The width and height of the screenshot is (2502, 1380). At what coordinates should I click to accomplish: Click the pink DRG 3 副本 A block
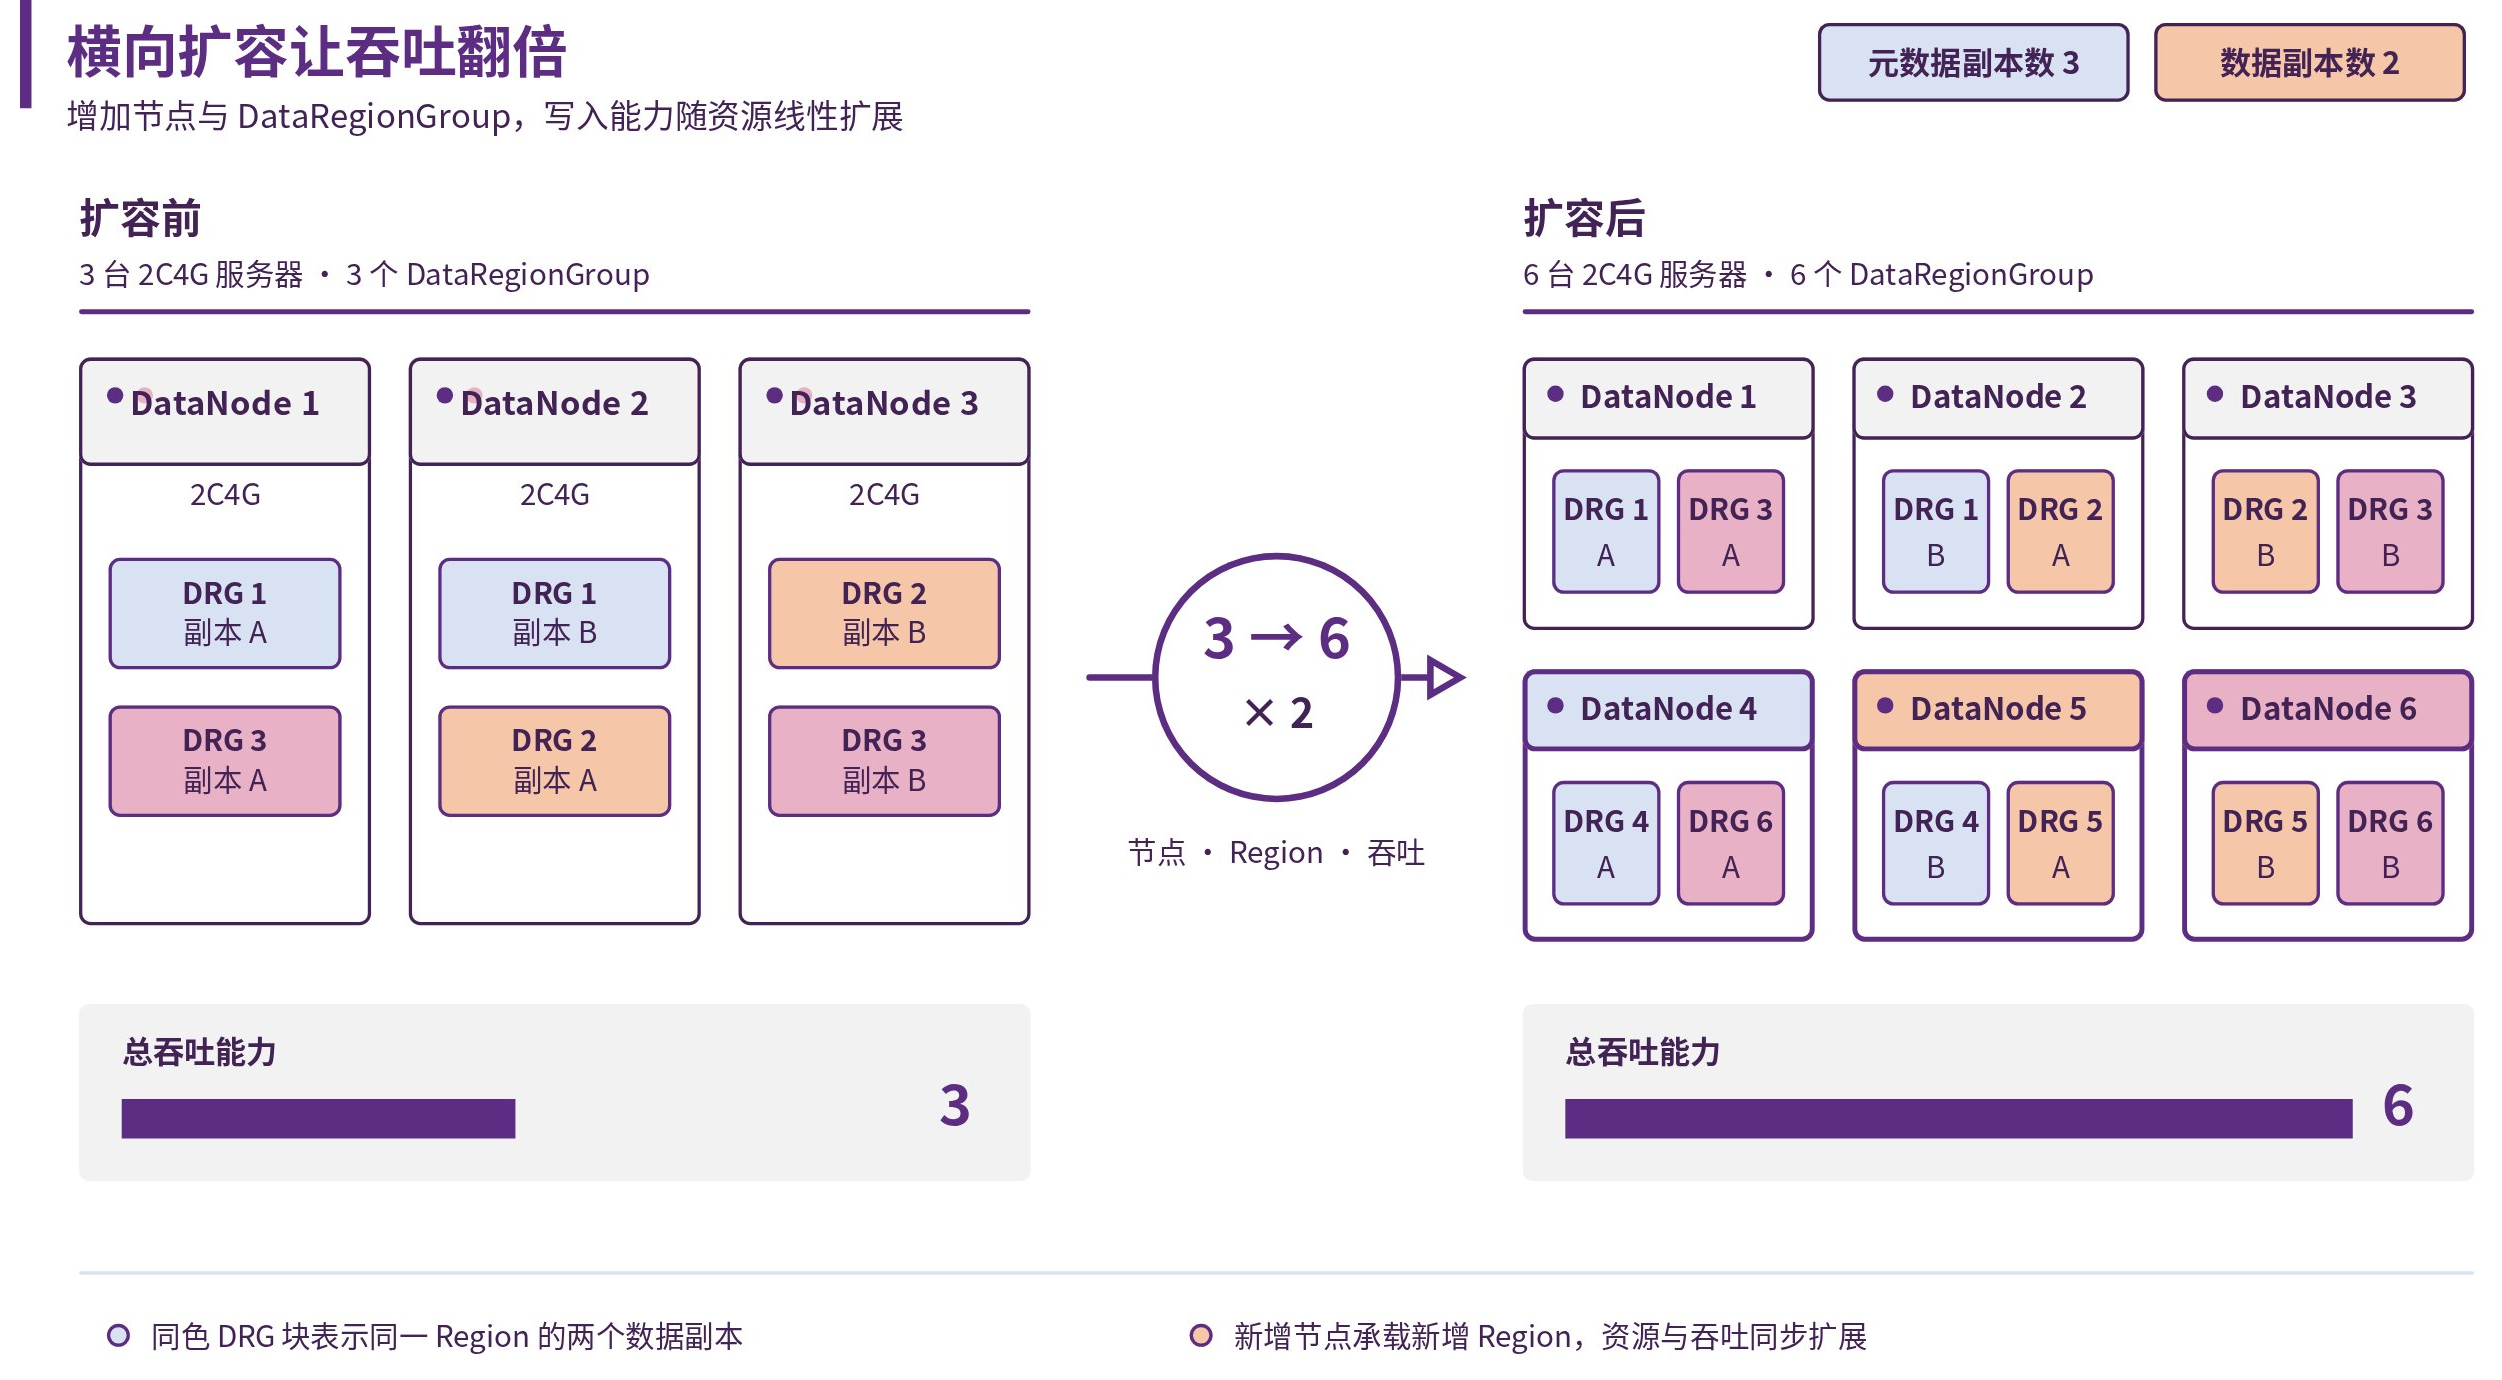click(x=225, y=761)
